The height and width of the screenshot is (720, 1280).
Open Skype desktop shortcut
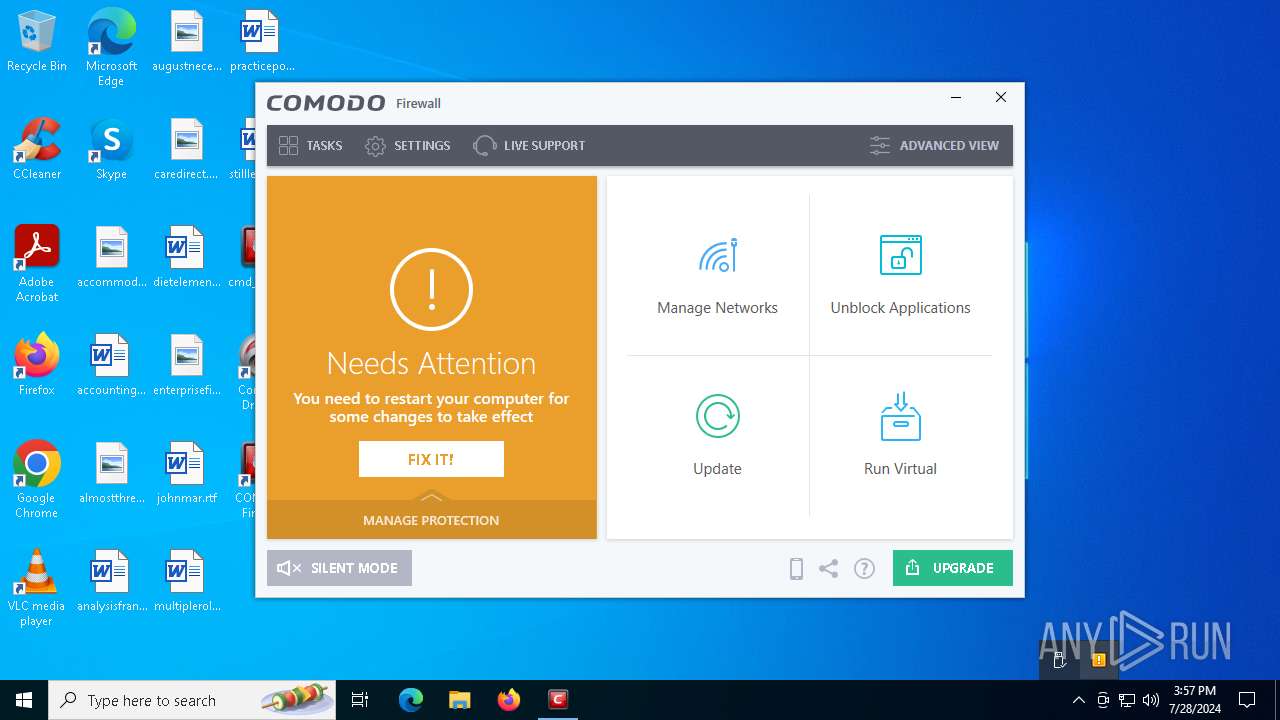pyautogui.click(x=111, y=149)
